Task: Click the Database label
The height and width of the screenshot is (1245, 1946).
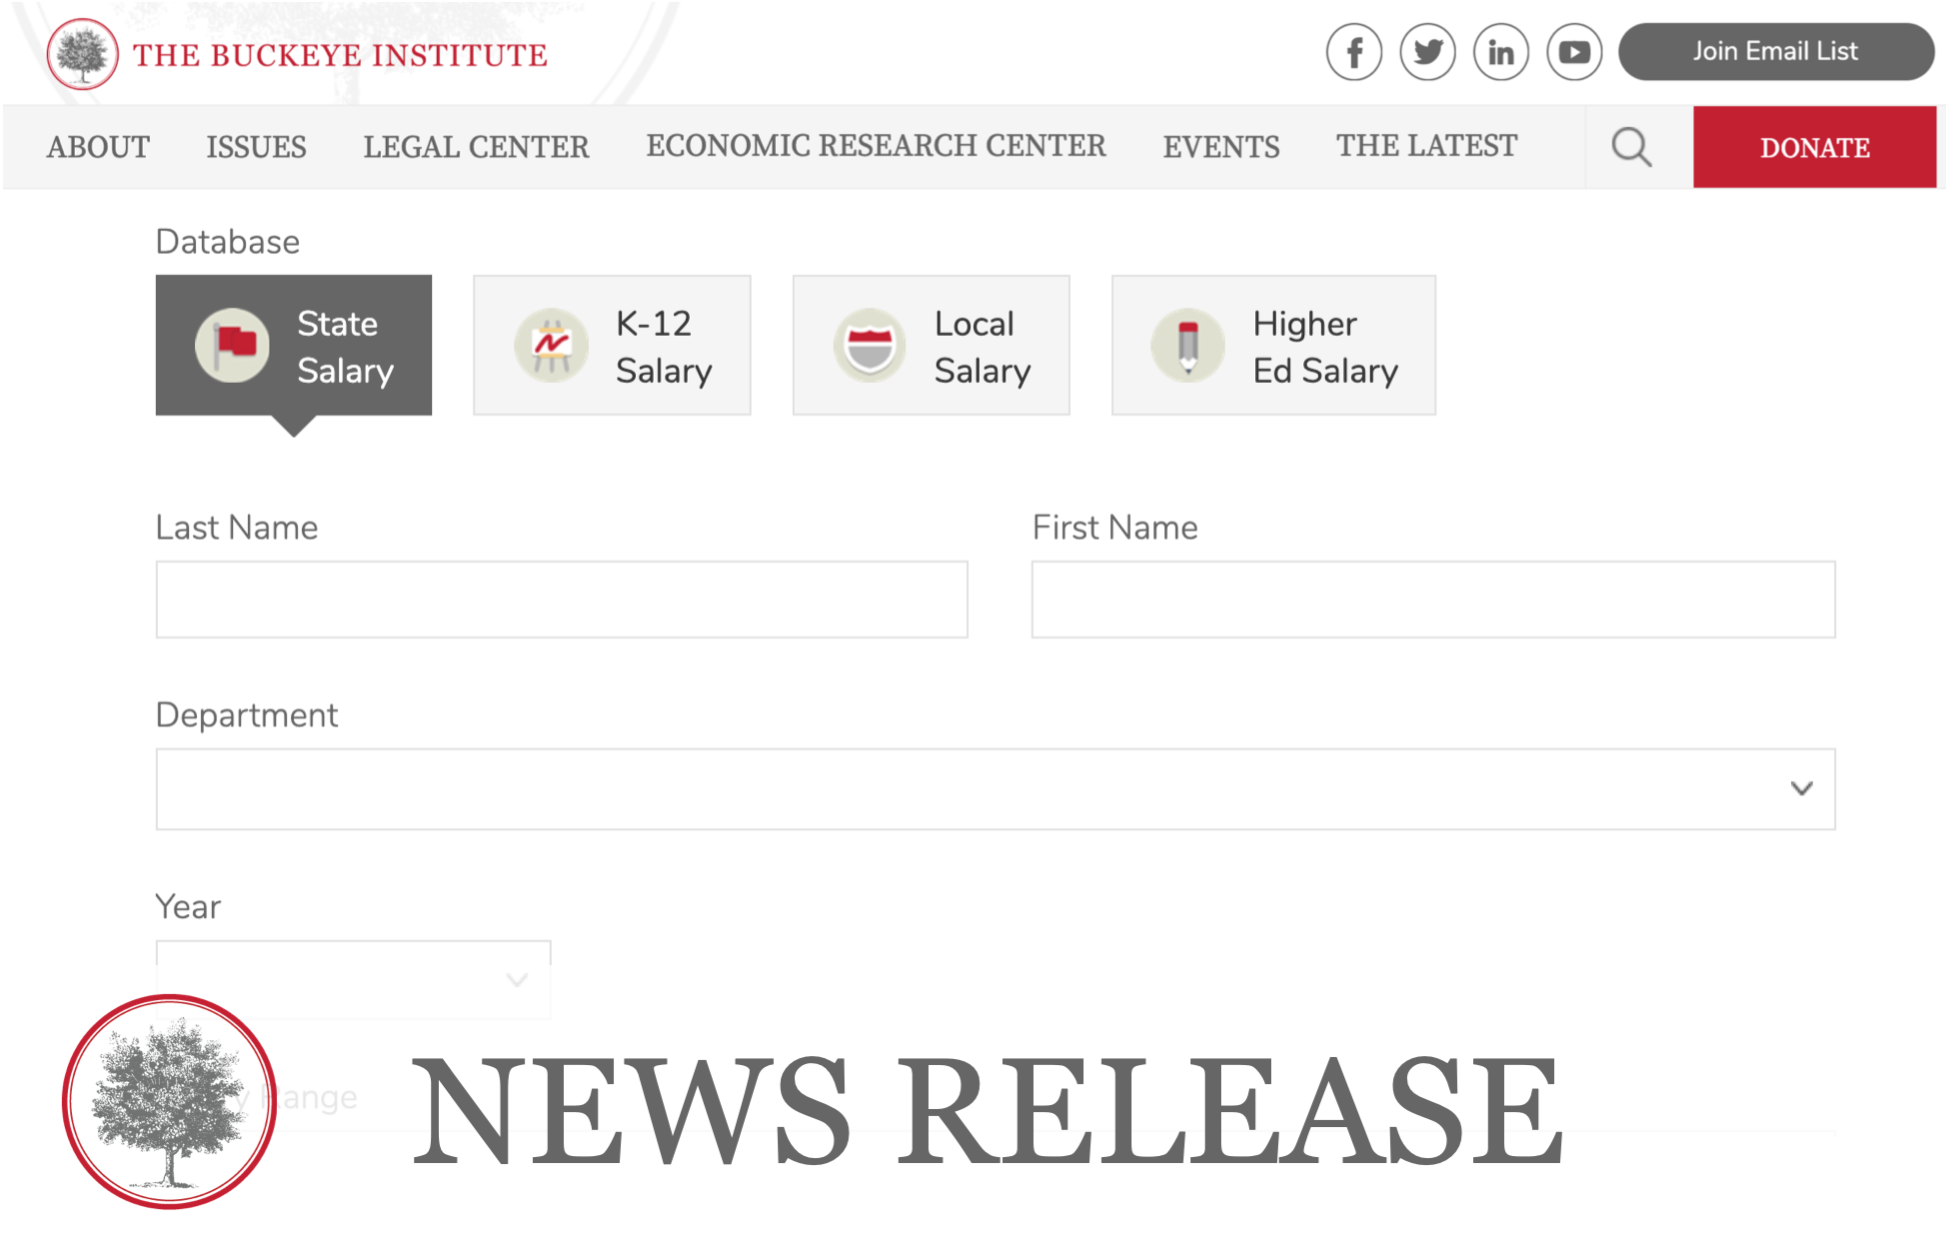Action: [228, 242]
